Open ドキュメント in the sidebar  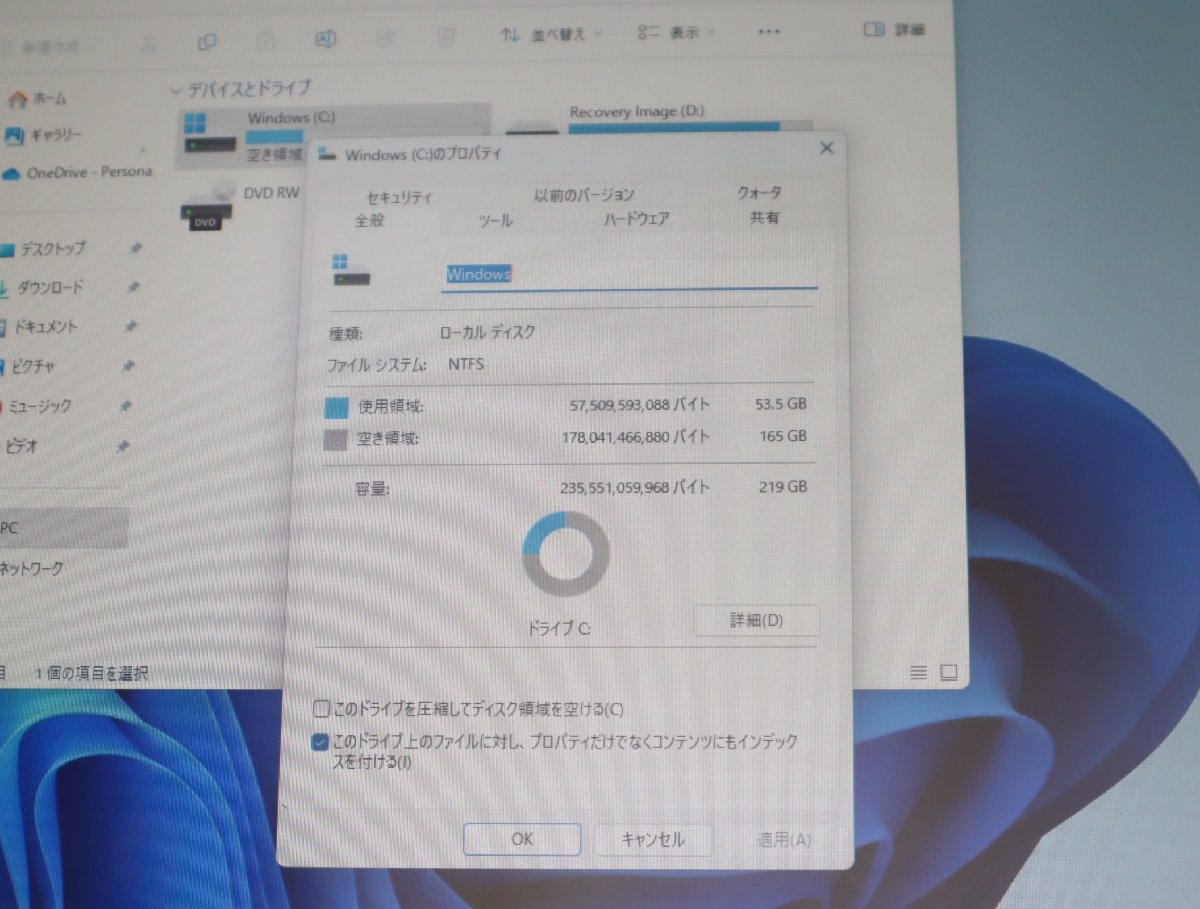click(x=39, y=327)
